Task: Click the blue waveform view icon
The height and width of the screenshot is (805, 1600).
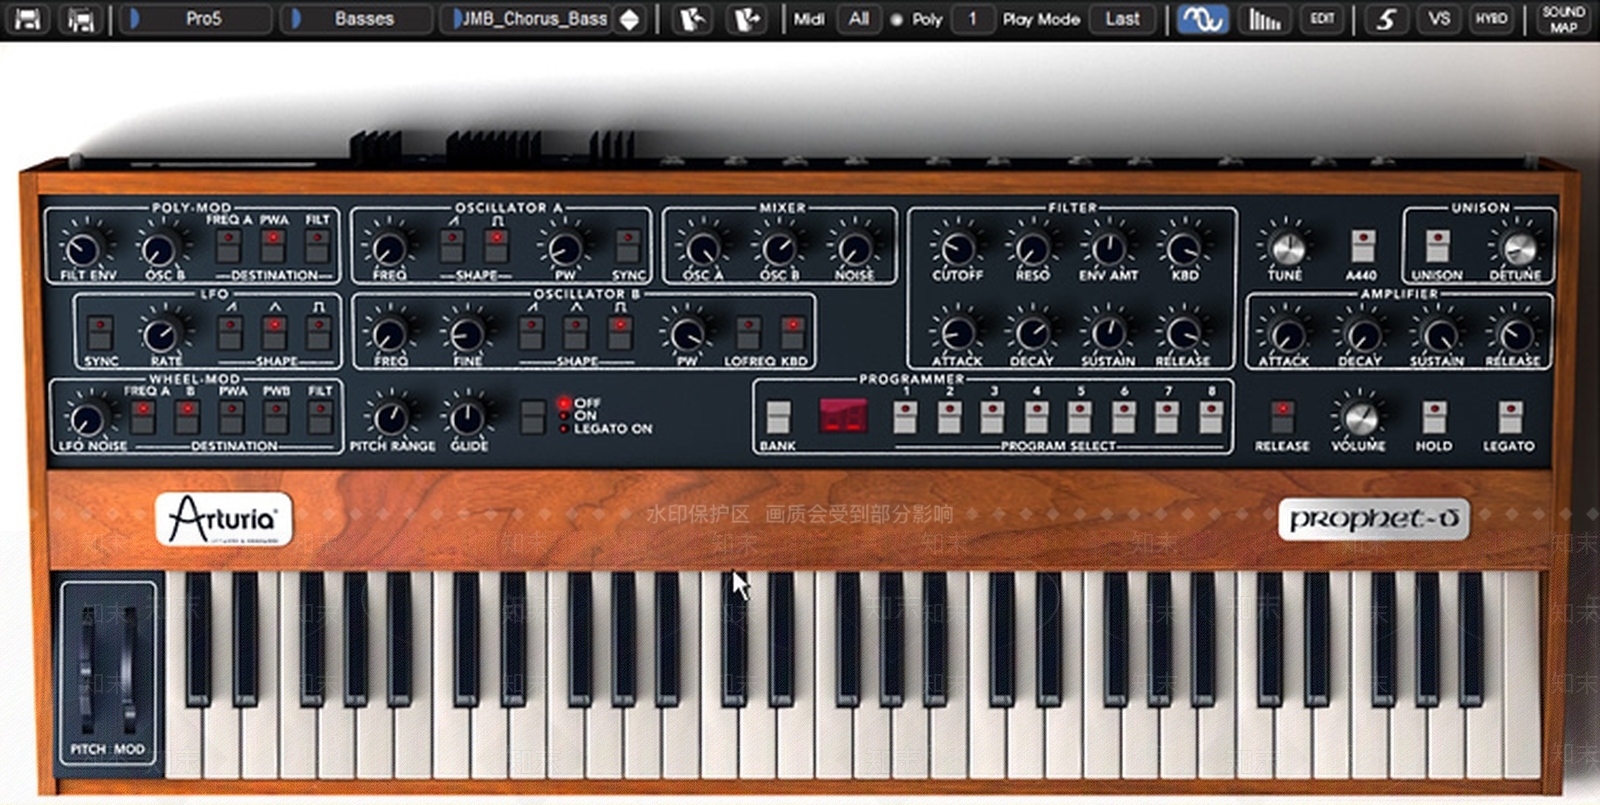Action: tap(1201, 19)
